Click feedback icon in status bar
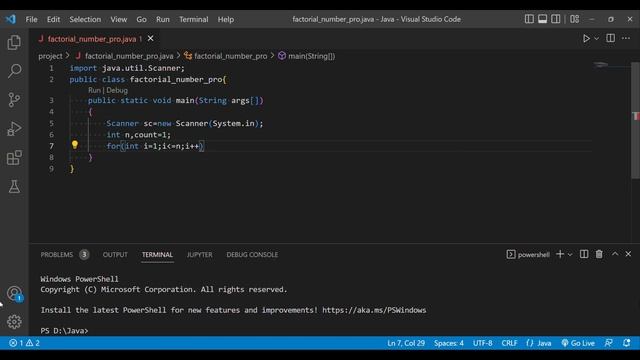 tap(609, 343)
